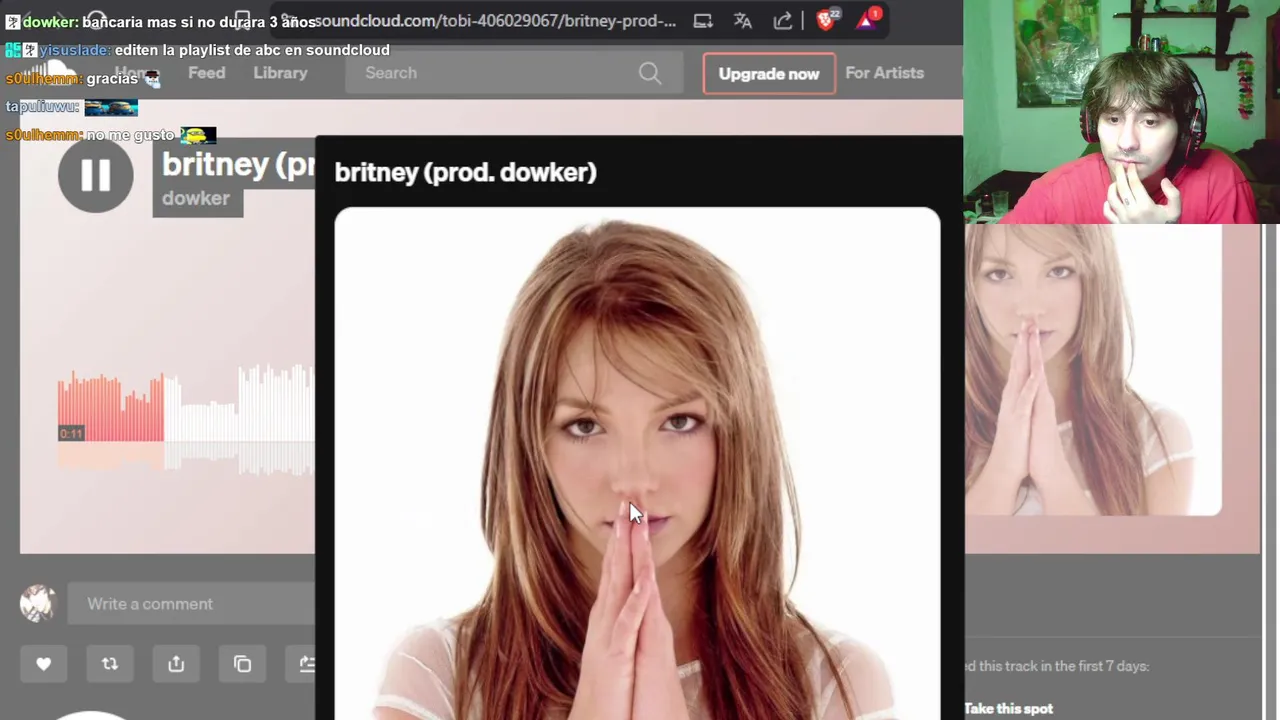Click the Take this spot link
This screenshot has height=720, width=1280.
(x=1008, y=708)
